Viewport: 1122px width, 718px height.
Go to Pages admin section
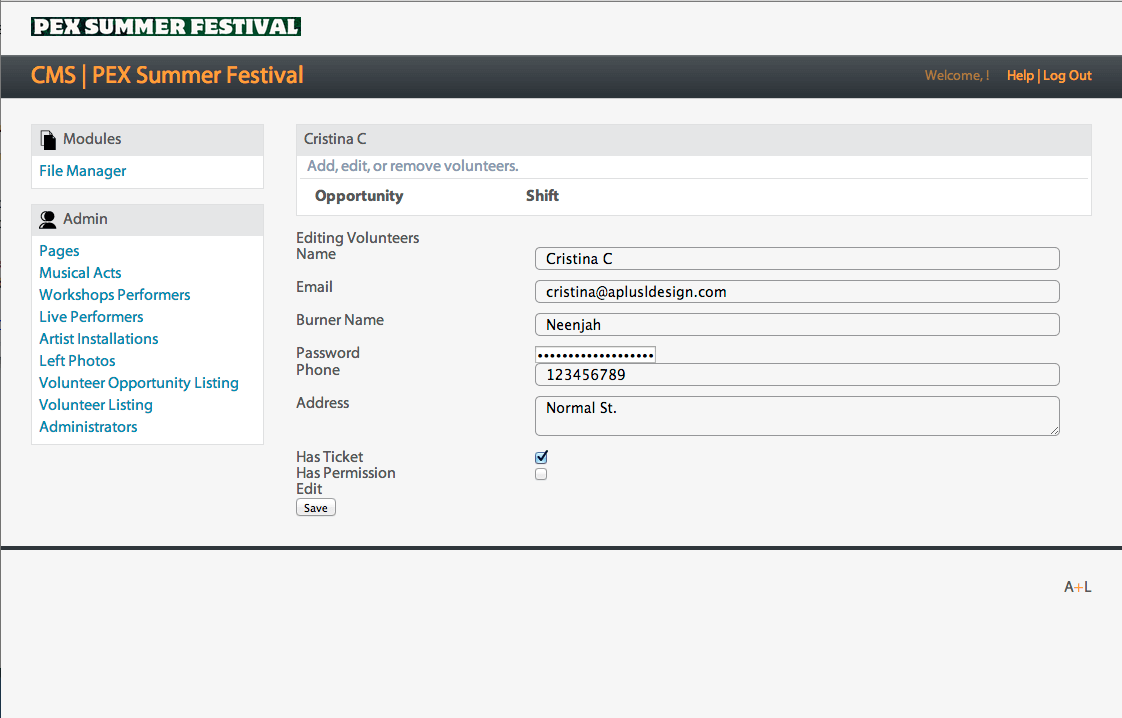[x=59, y=251]
